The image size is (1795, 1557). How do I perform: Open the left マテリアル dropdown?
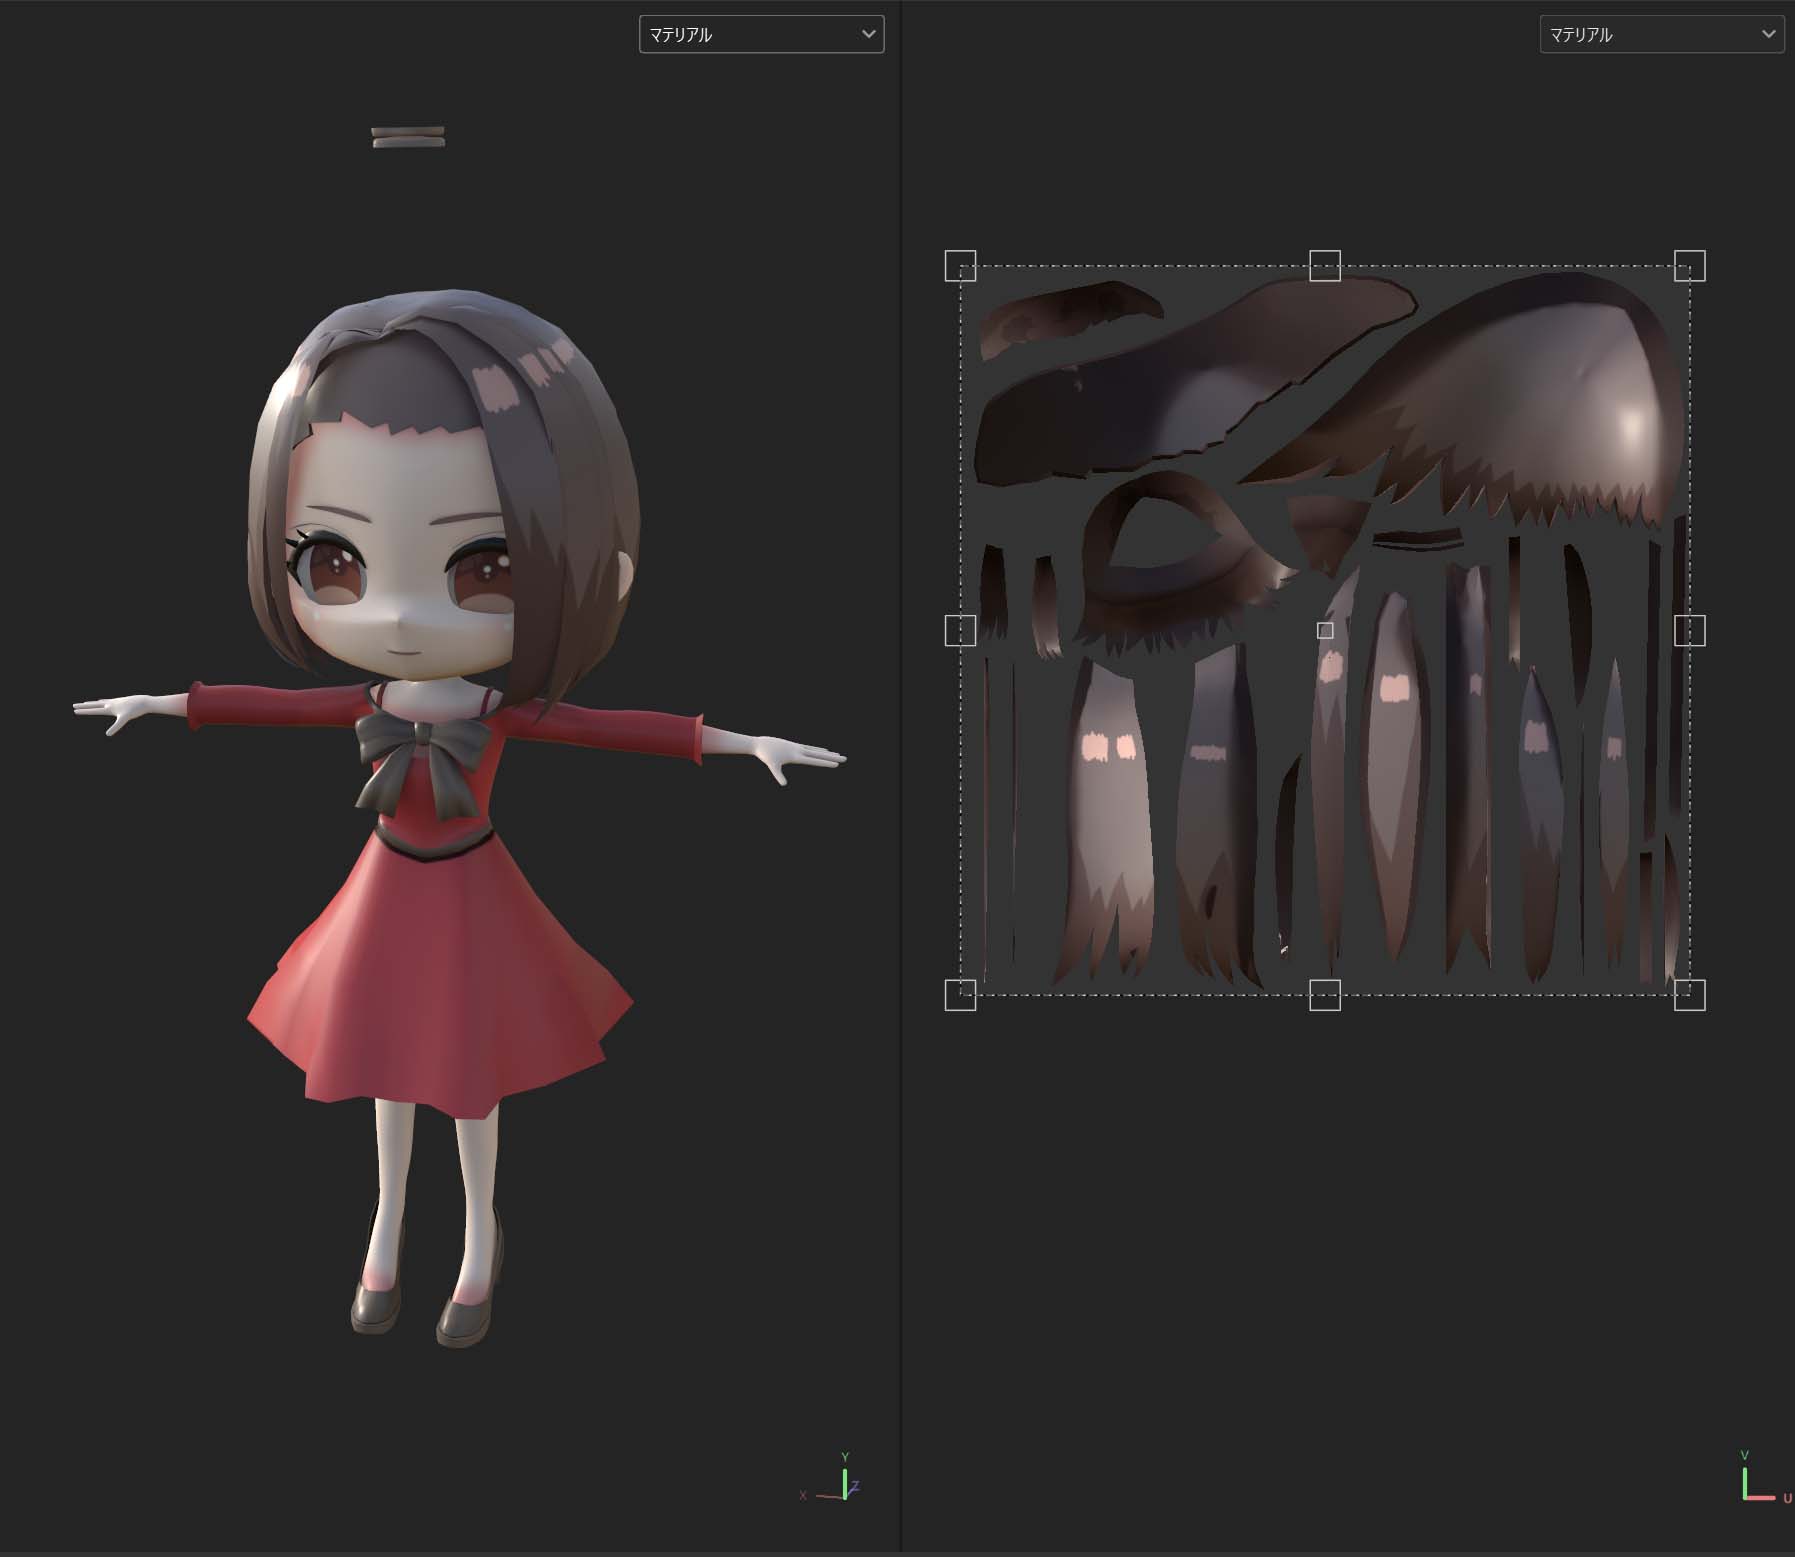click(x=762, y=33)
